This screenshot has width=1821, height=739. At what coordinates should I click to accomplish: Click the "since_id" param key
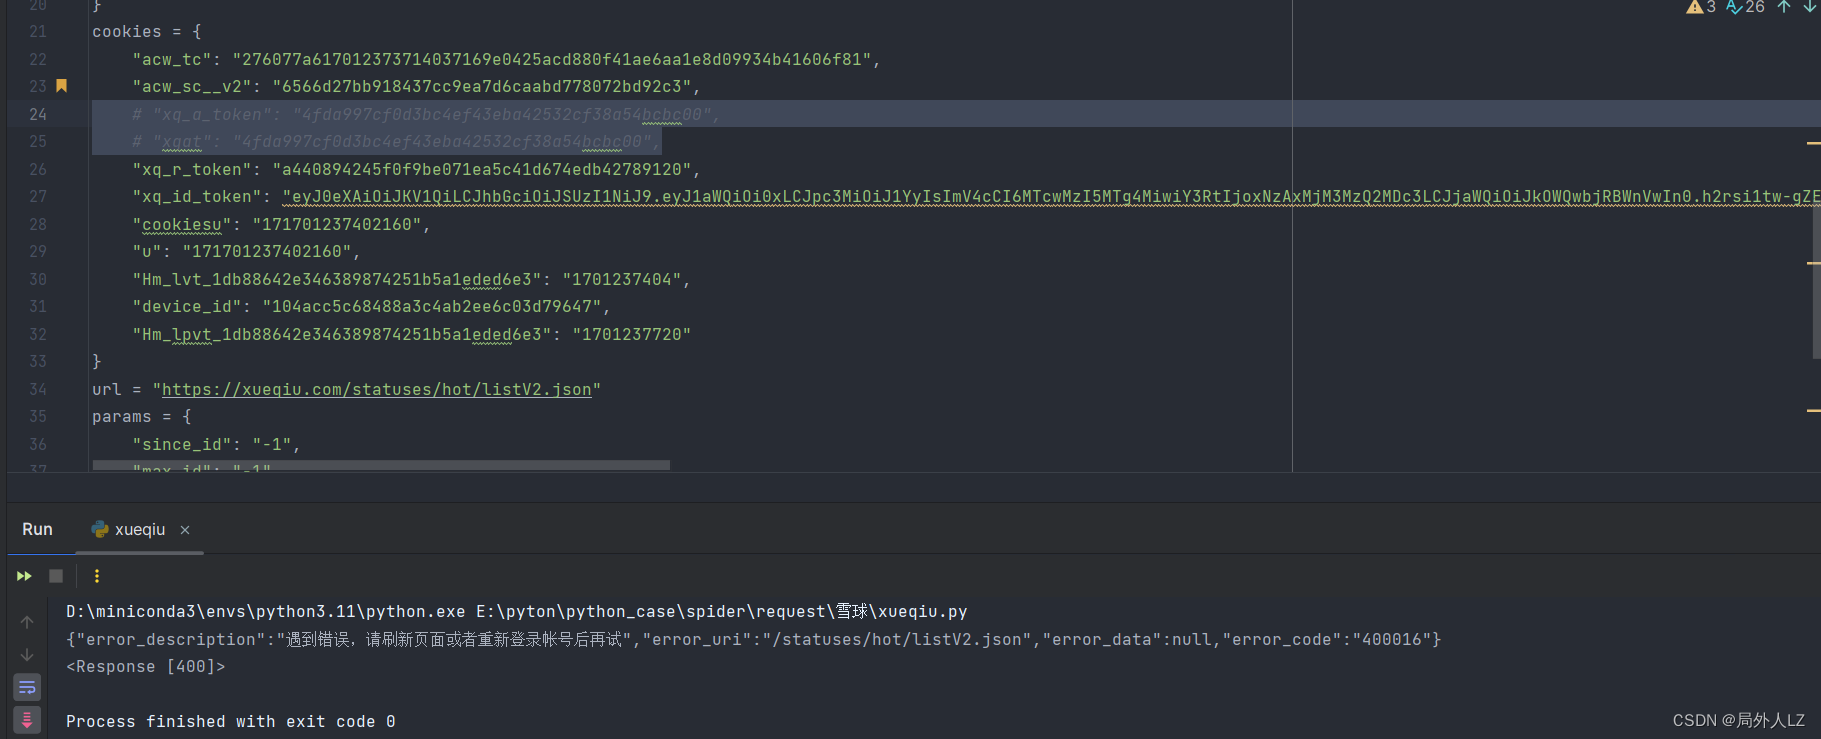186,444
